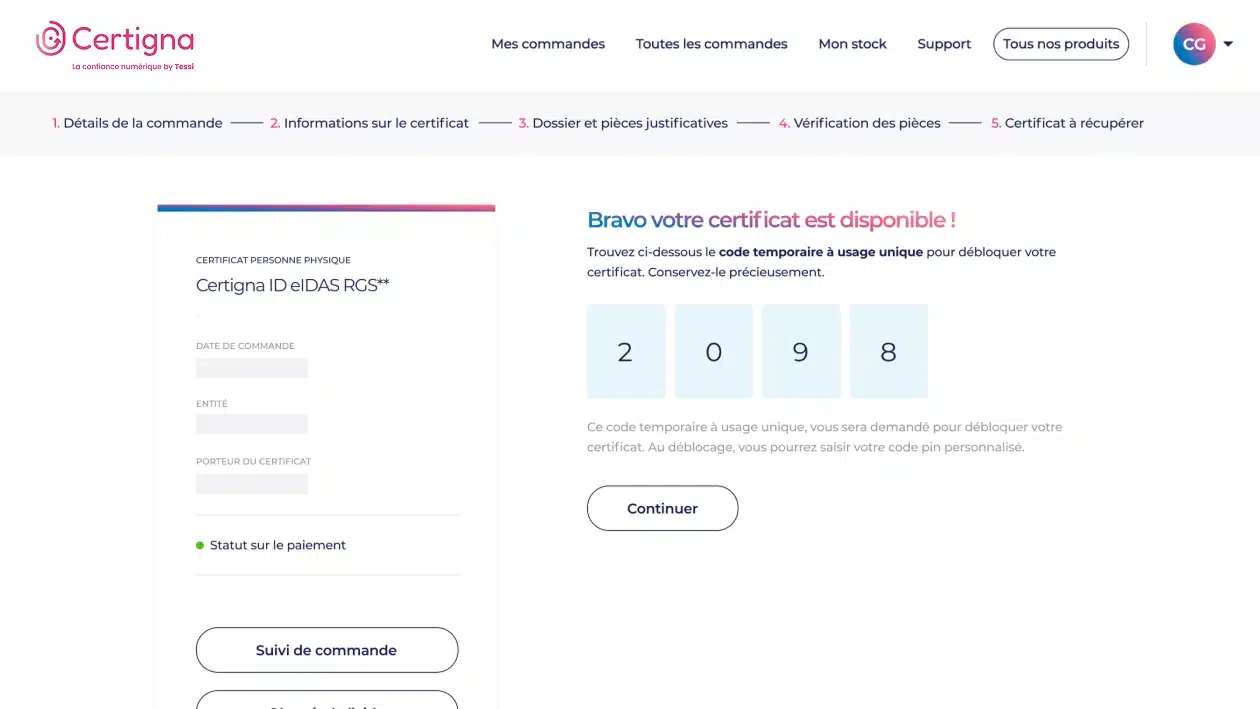
Task: Select step 3 Dossier et pièces justificatives
Action: click(x=623, y=123)
